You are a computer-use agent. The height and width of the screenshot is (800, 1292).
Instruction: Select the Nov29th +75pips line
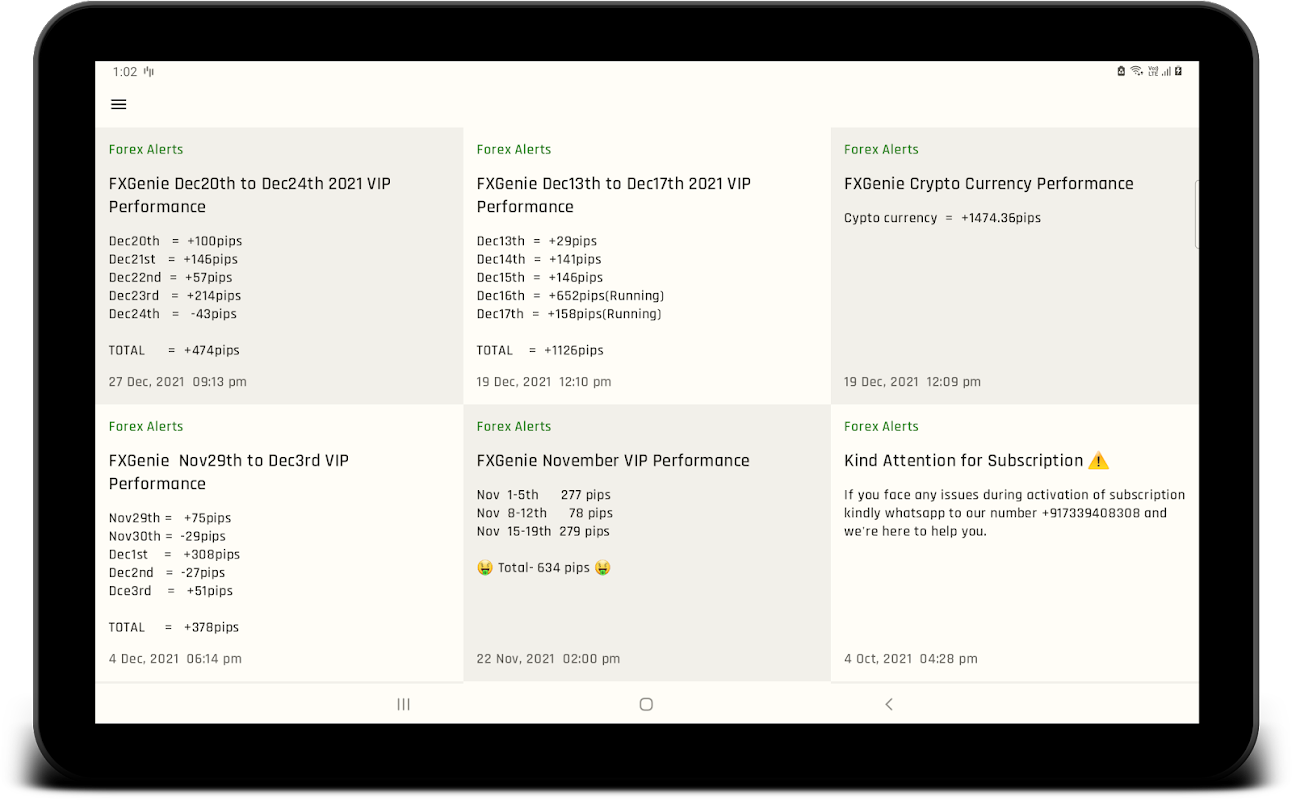coord(170,518)
